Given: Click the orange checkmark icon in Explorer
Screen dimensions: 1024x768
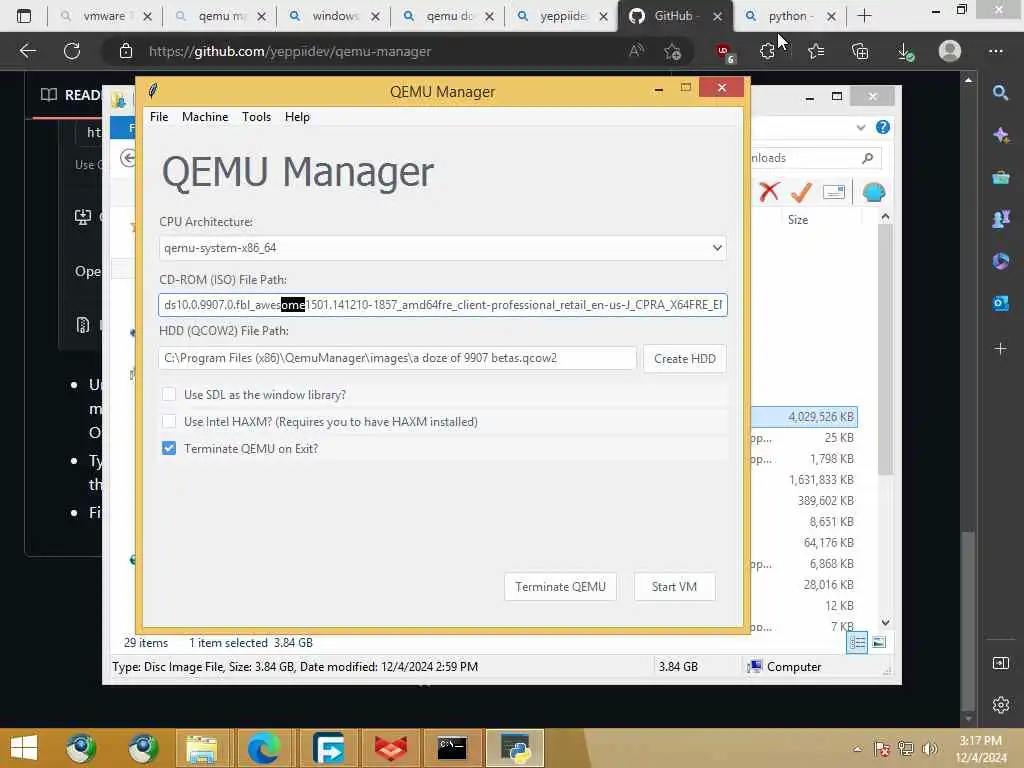Looking at the screenshot, I should [x=801, y=192].
